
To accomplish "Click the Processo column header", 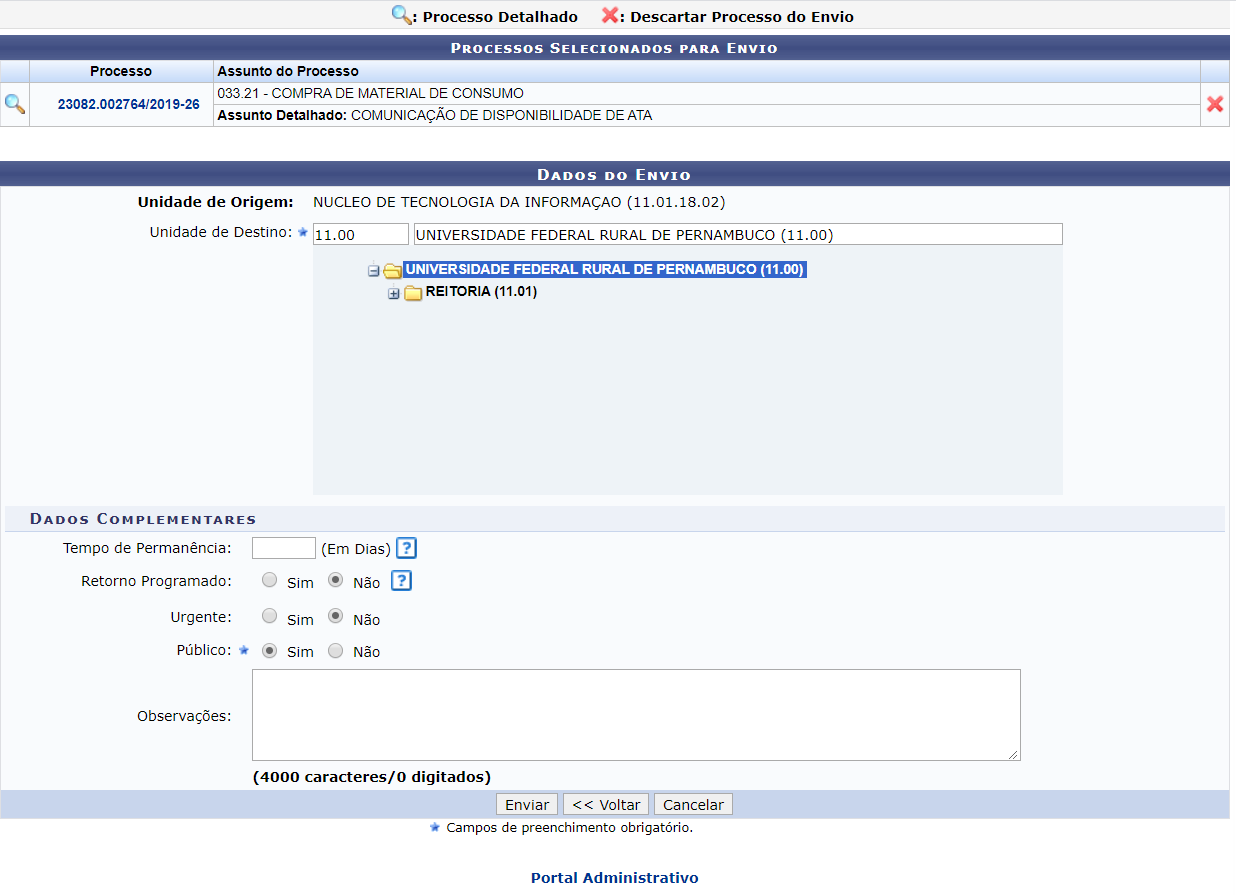I will click(x=121, y=71).
